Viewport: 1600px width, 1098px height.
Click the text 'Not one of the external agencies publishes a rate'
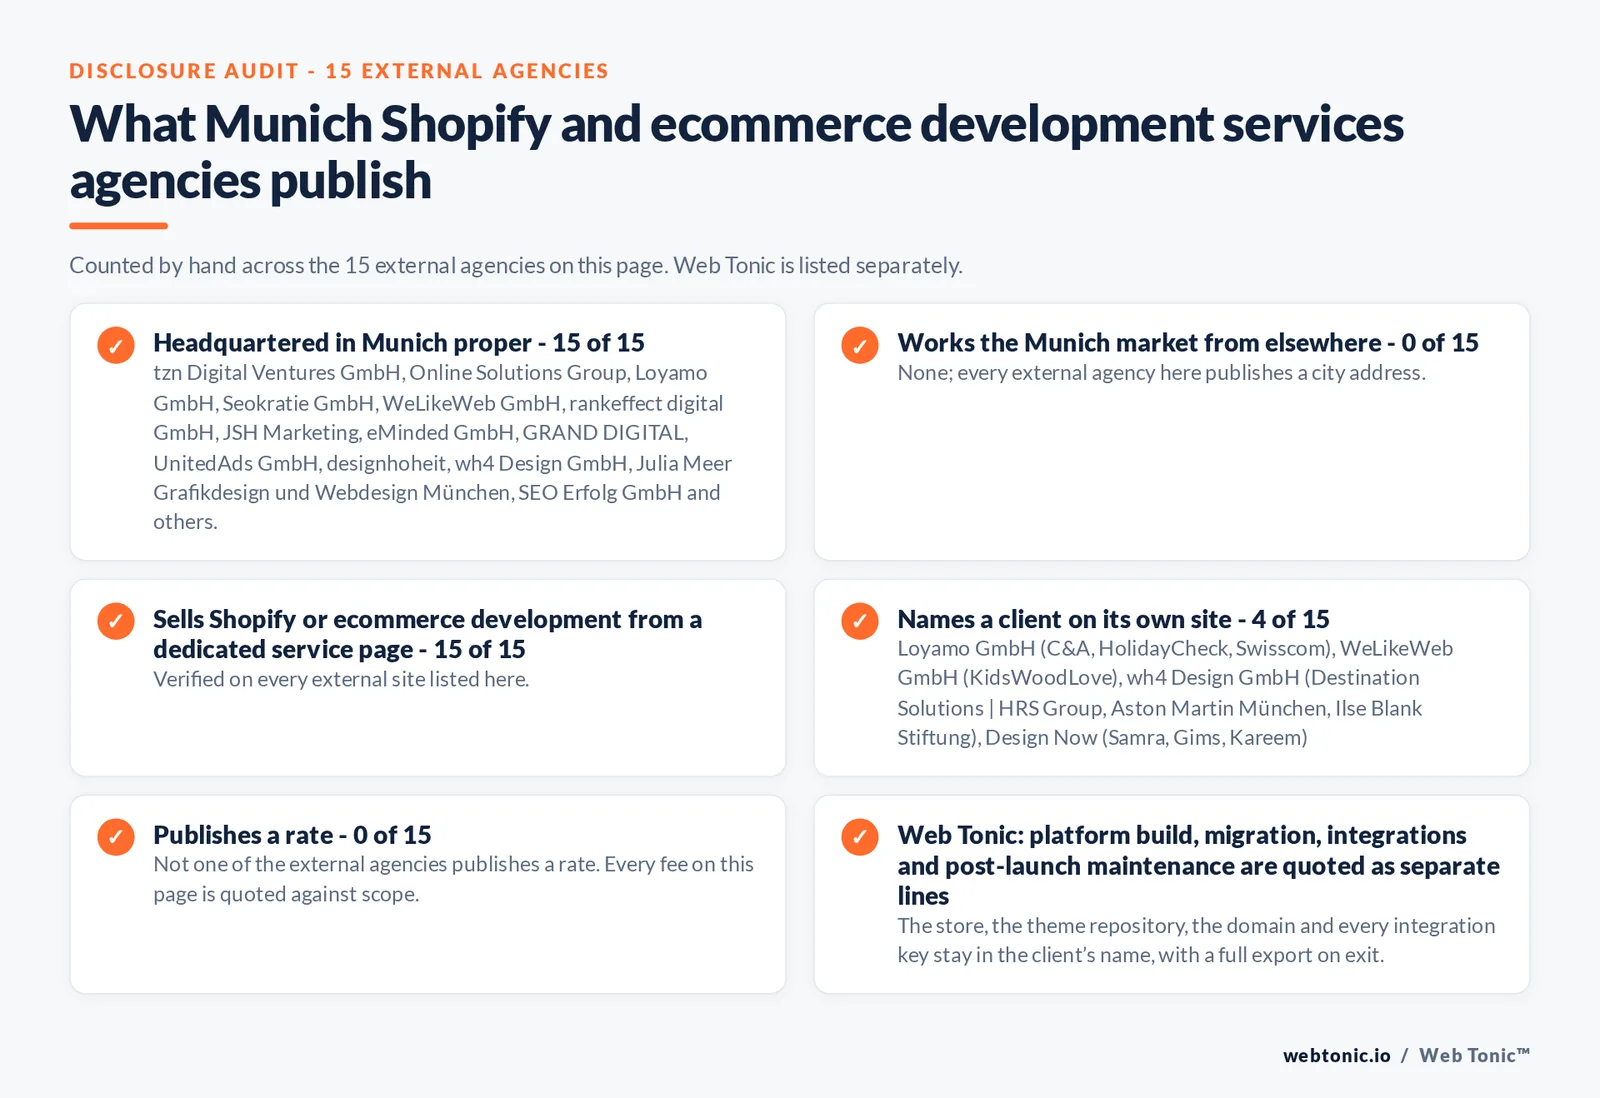[x=453, y=879]
